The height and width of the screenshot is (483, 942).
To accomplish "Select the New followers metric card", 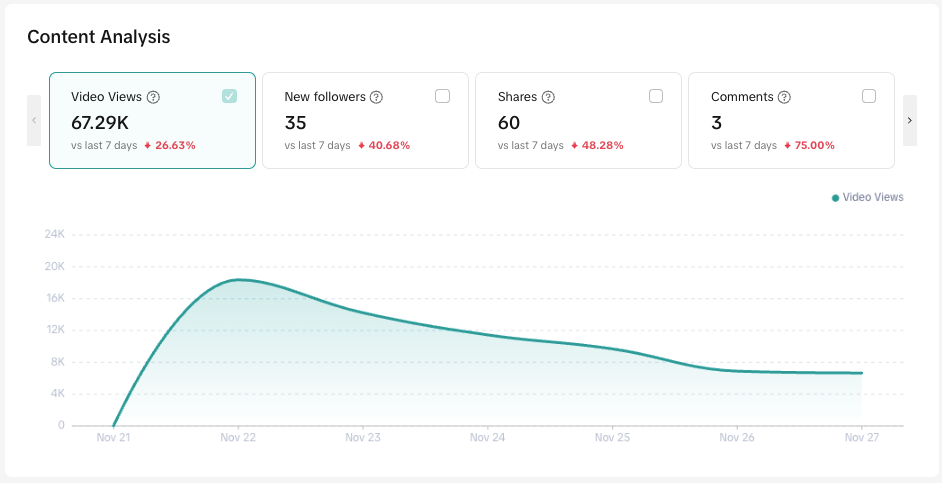I will (x=365, y=120).
